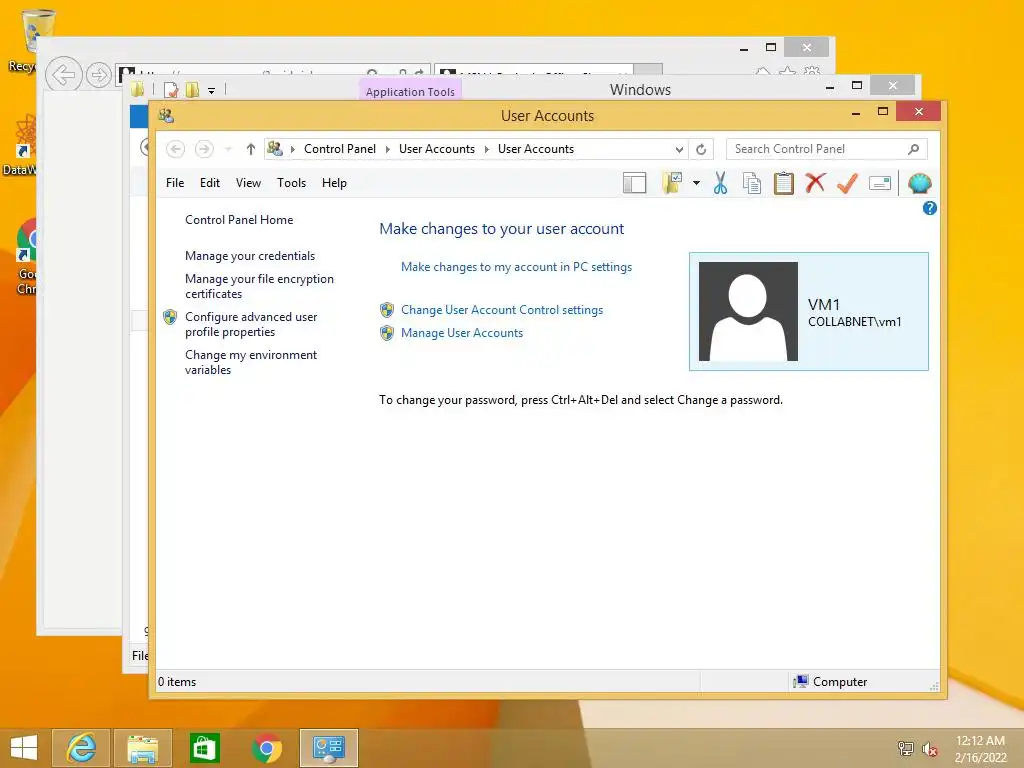Viewport: 1024px width, 768px height.
Task: Click the navigation pane layout toolbar icon
Action: tap(634, 184)
